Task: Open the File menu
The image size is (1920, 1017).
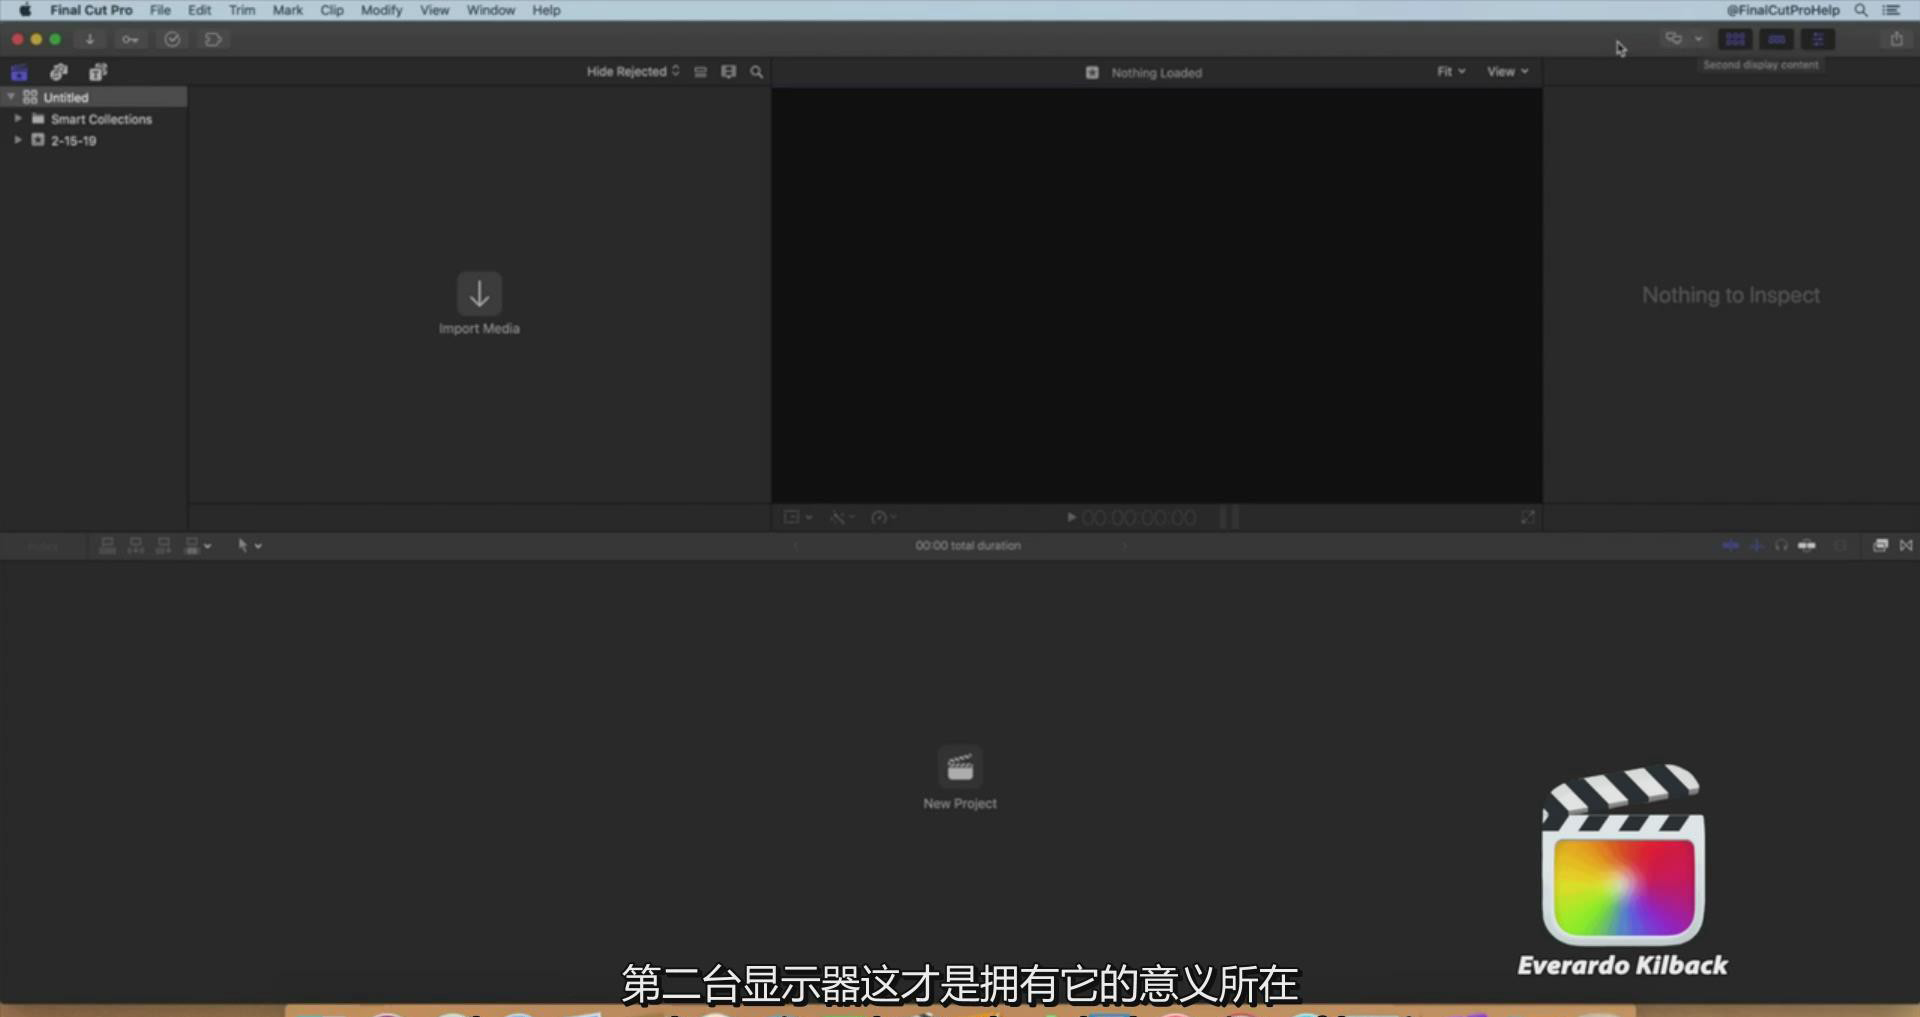Action: coord(160,10)
